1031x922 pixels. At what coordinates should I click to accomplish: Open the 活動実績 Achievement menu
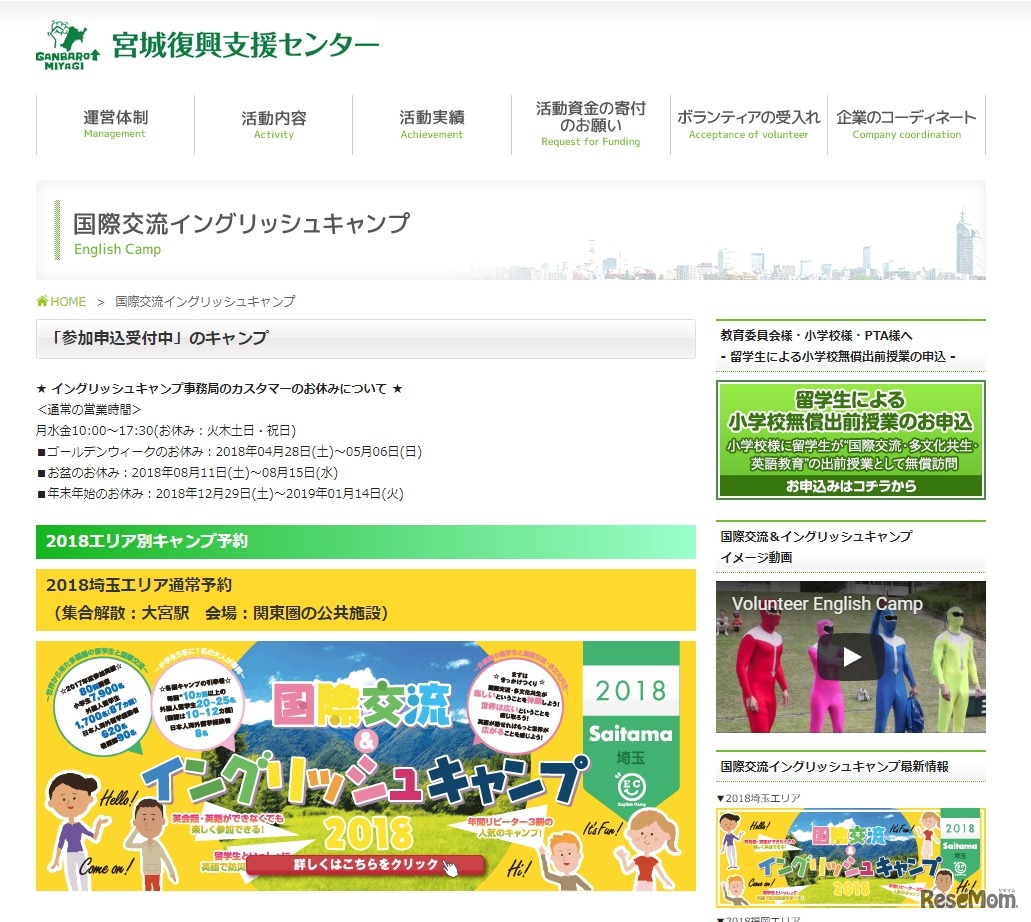(431, 123)
